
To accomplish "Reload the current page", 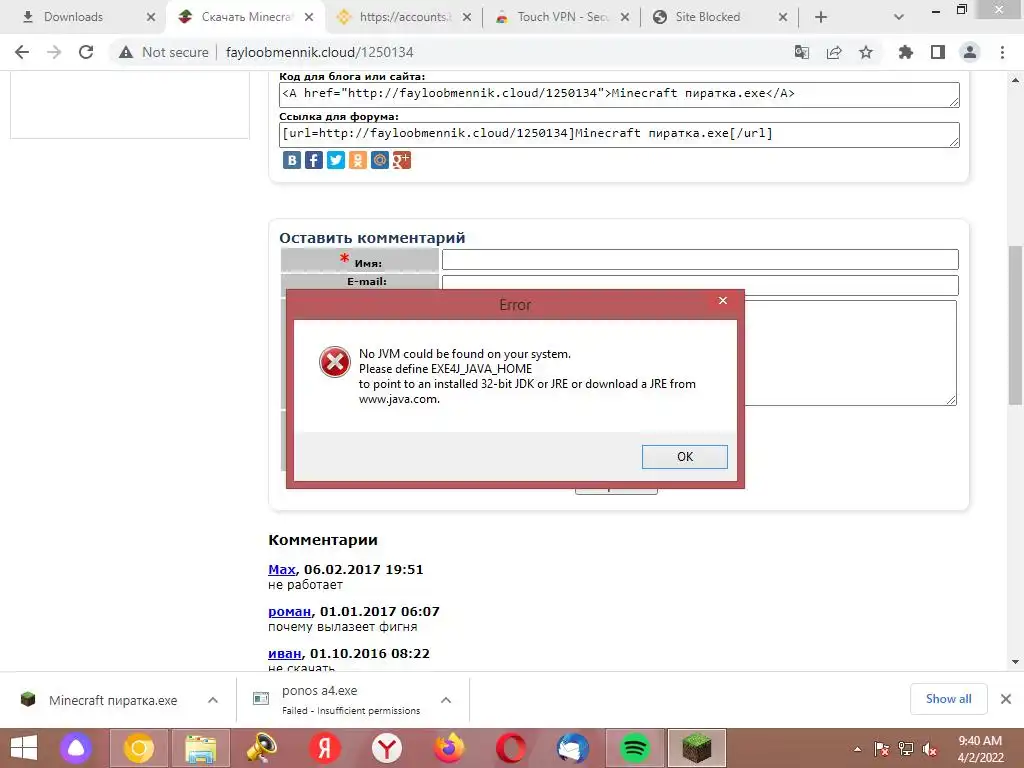I will [86, 52].
